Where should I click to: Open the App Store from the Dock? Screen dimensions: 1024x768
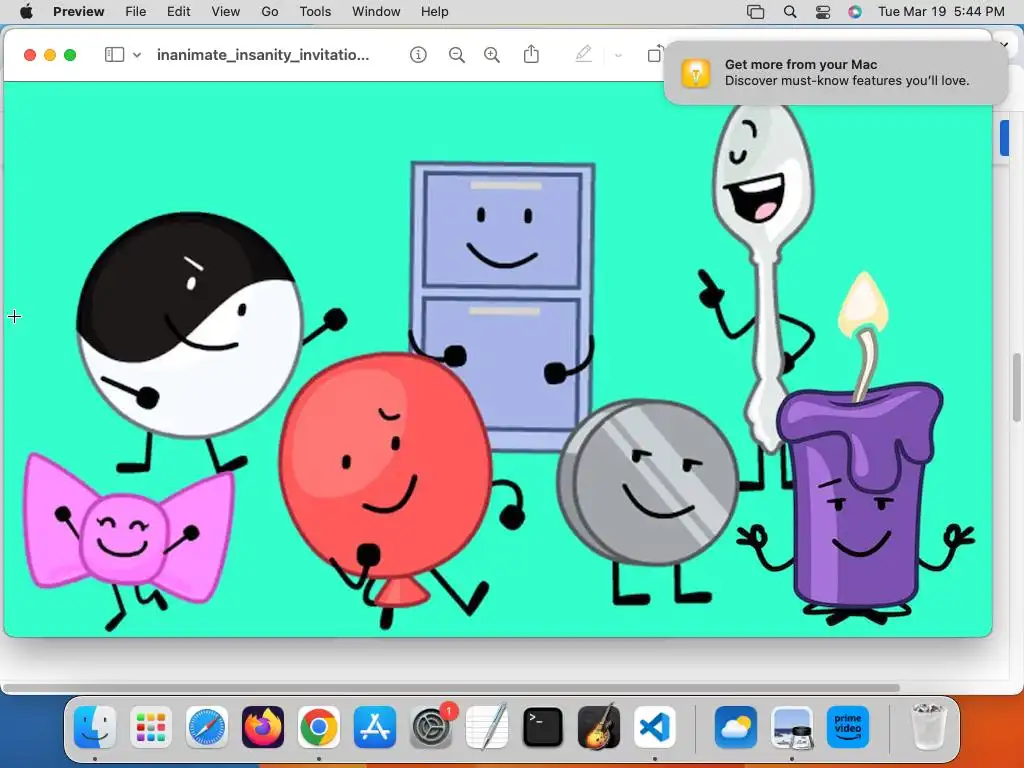375,727
